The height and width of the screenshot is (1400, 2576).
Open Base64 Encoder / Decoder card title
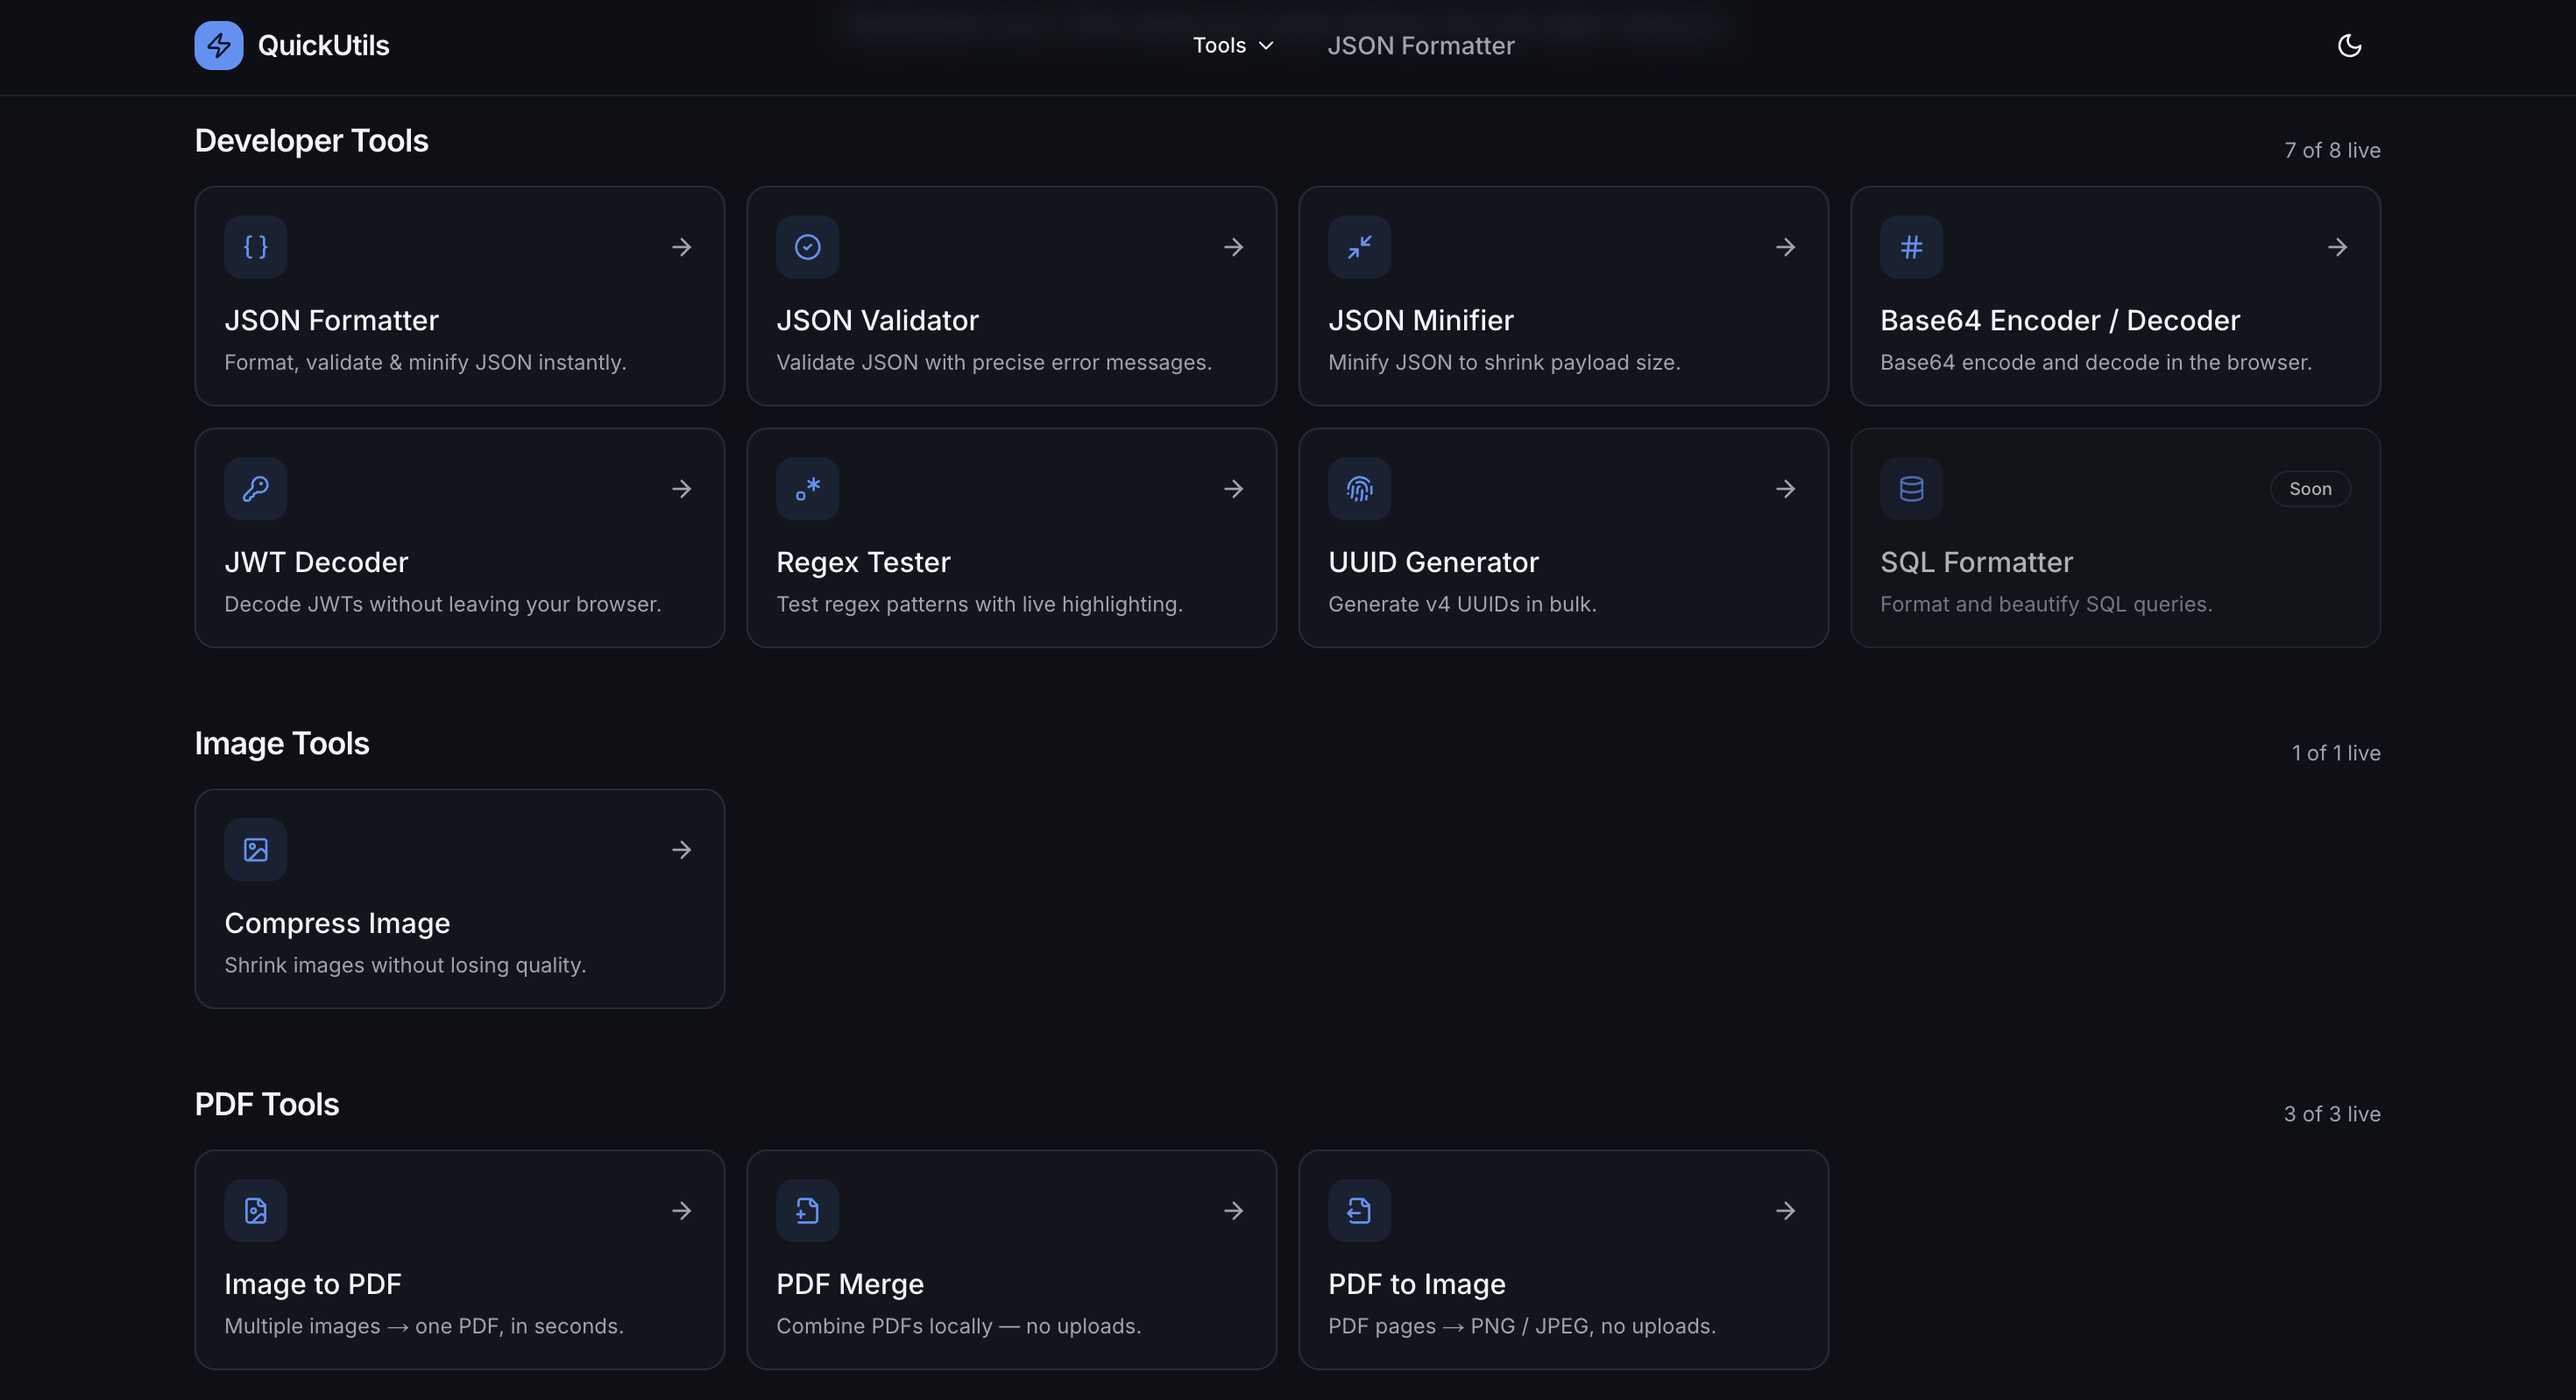pyautogui.click(x=2060, y=320)
